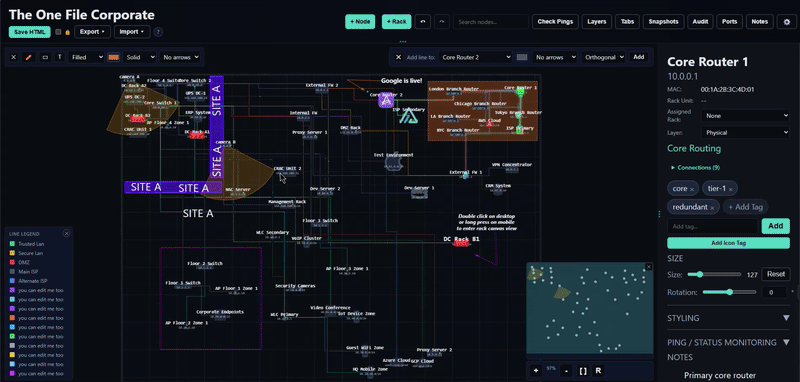Open the Snapshots menu

point(663,22)
